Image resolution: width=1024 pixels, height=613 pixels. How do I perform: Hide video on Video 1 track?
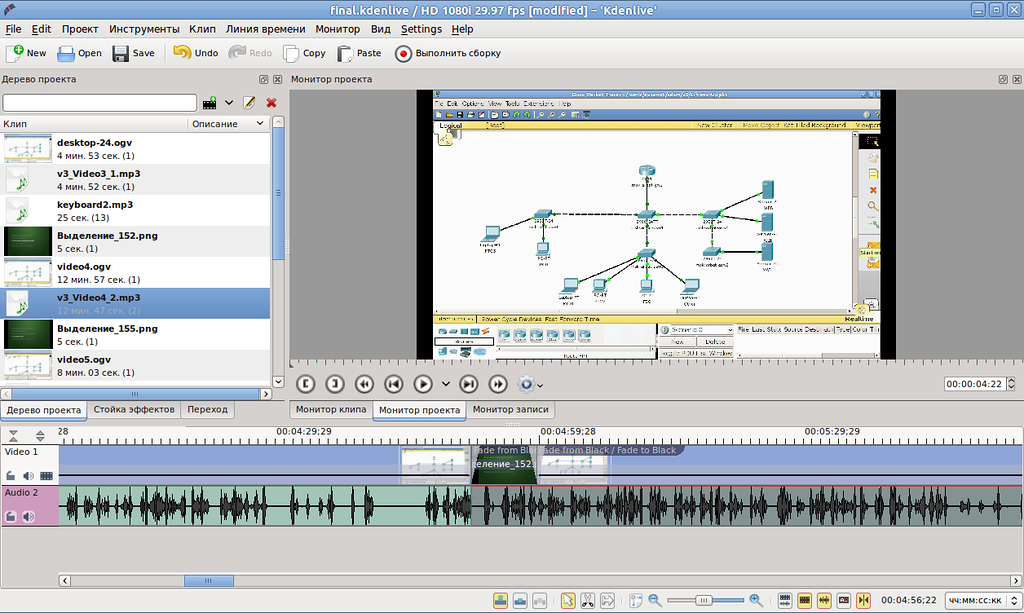46,476
